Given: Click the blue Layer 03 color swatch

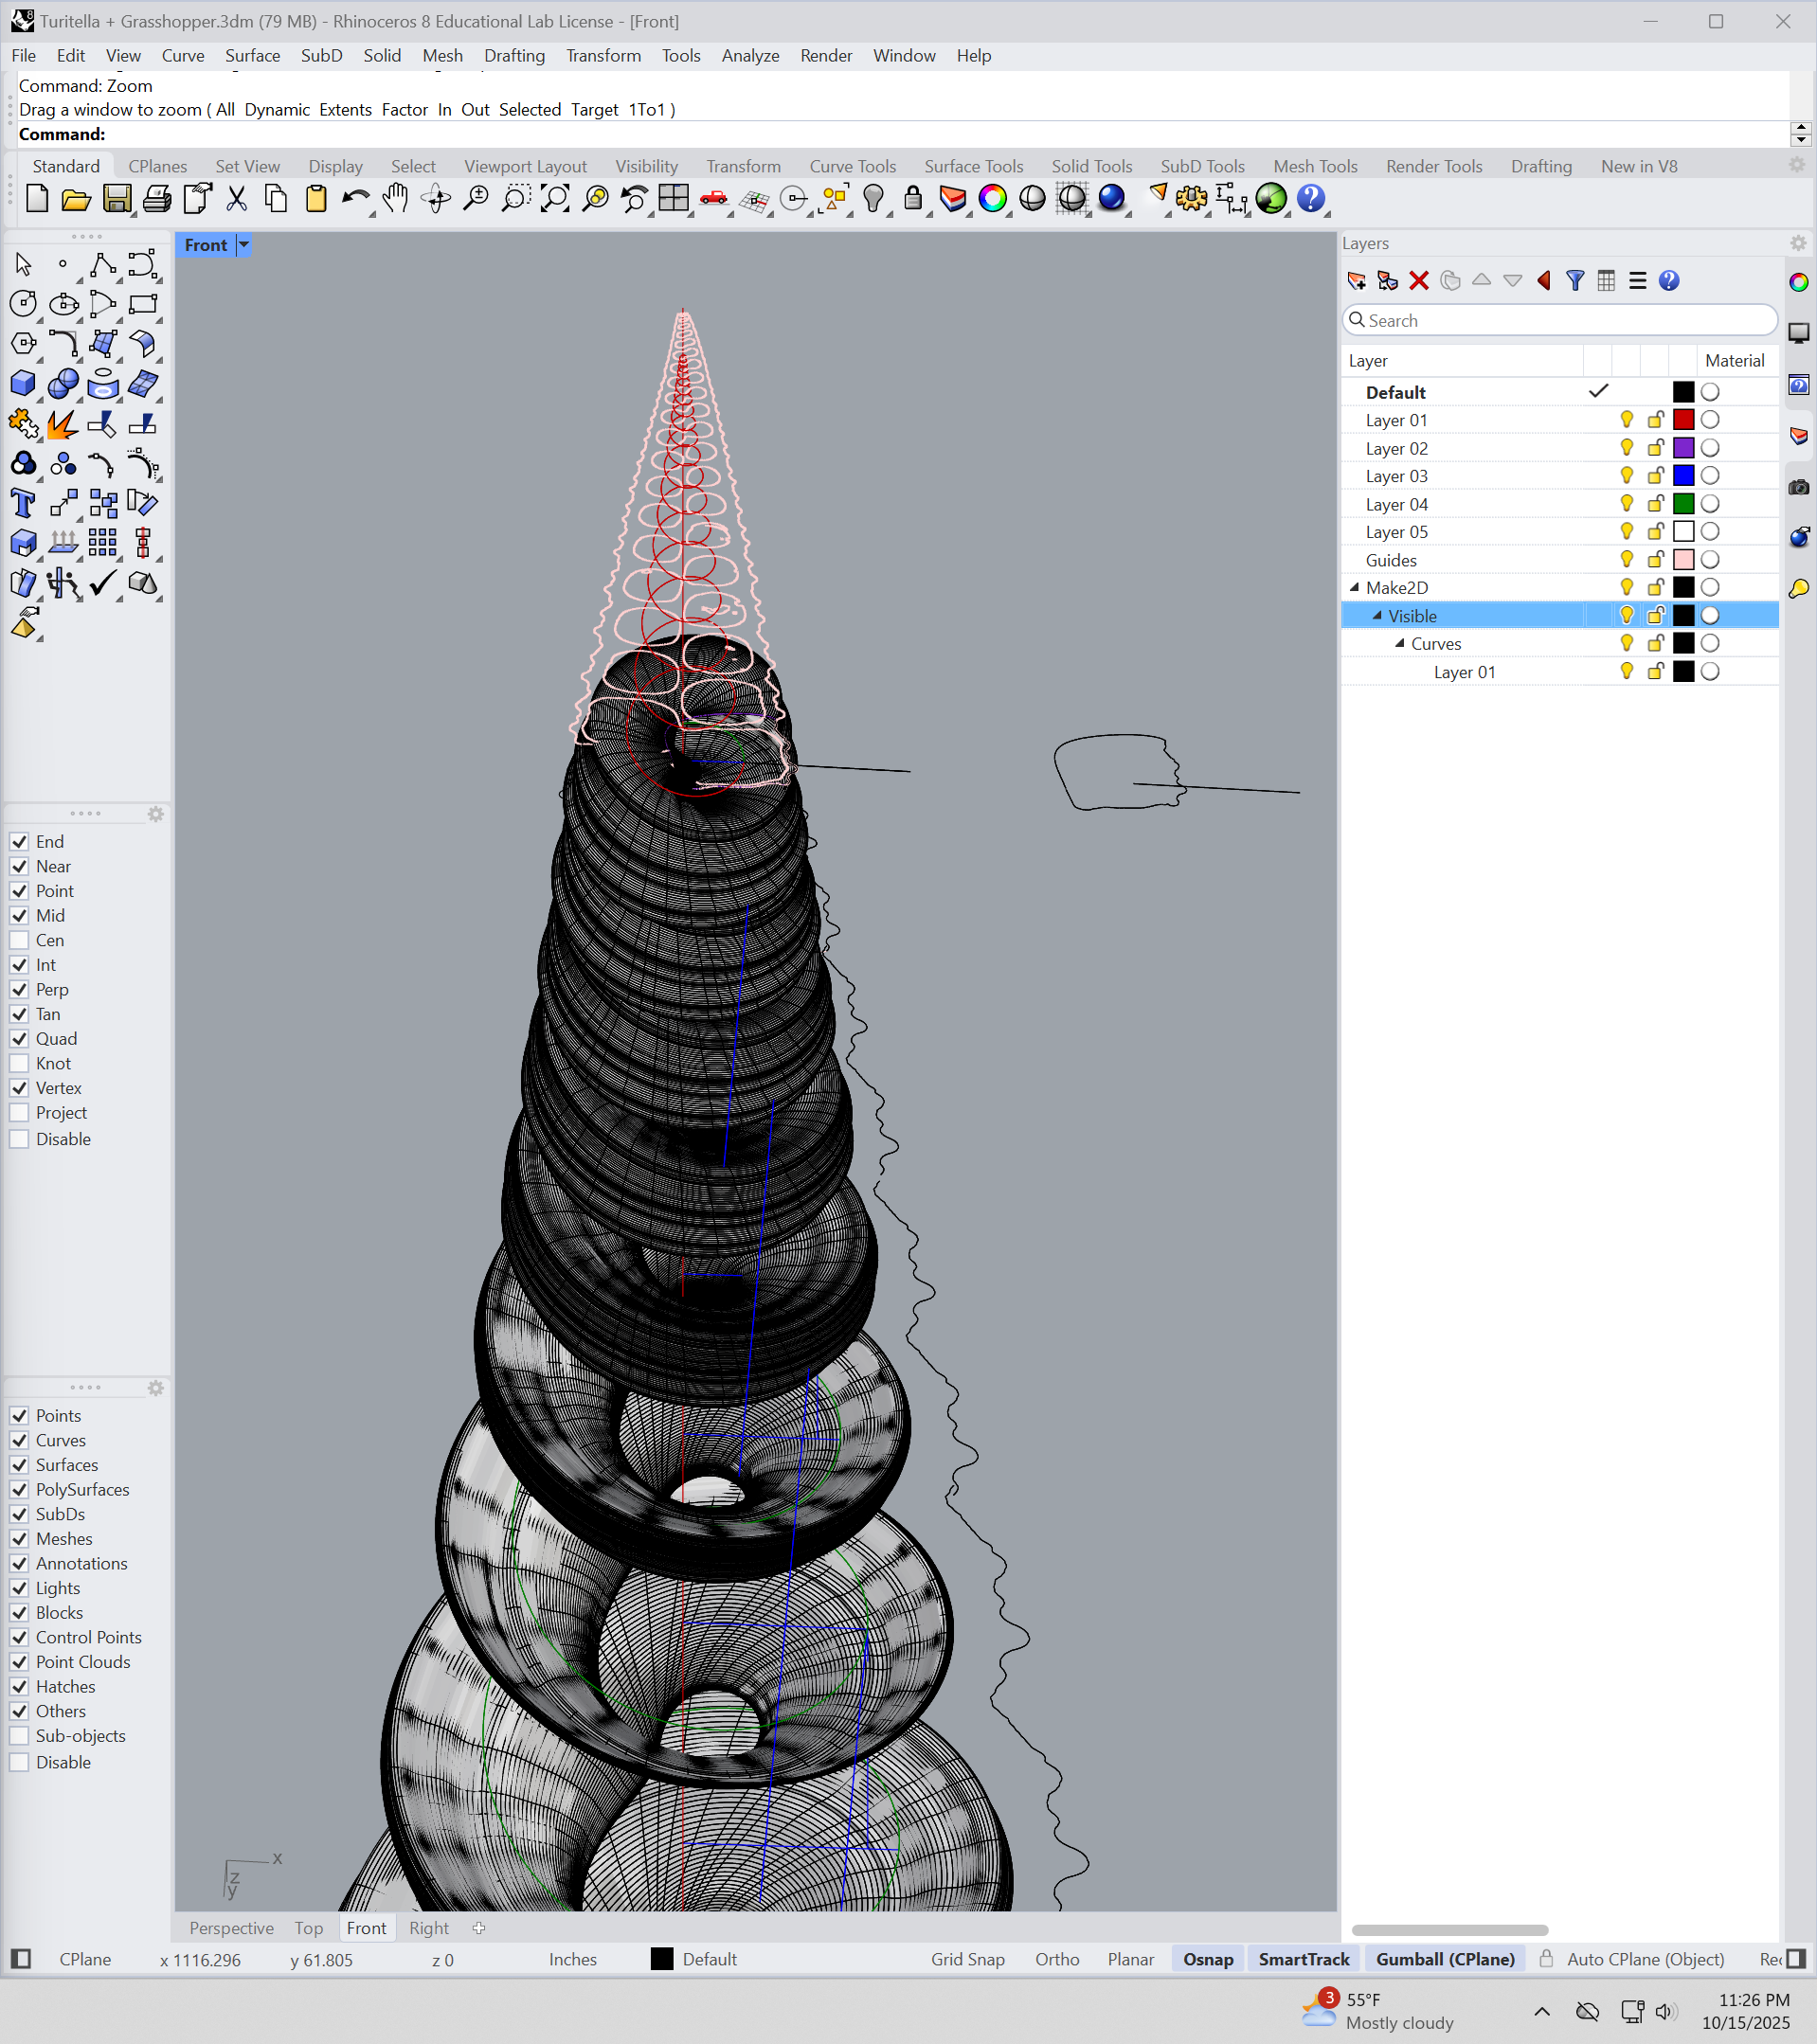Looking at the screenshot, I should (x=1683, y=476).
